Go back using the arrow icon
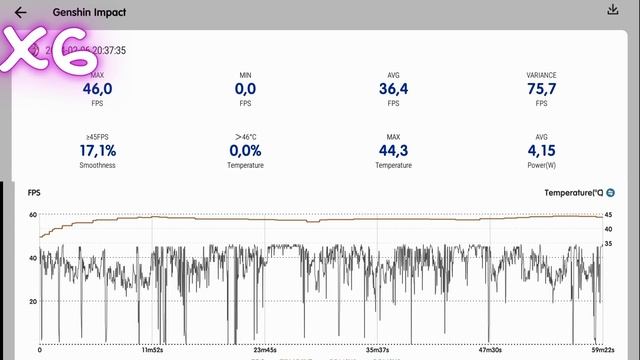640x360 pixels. [20, 13]
